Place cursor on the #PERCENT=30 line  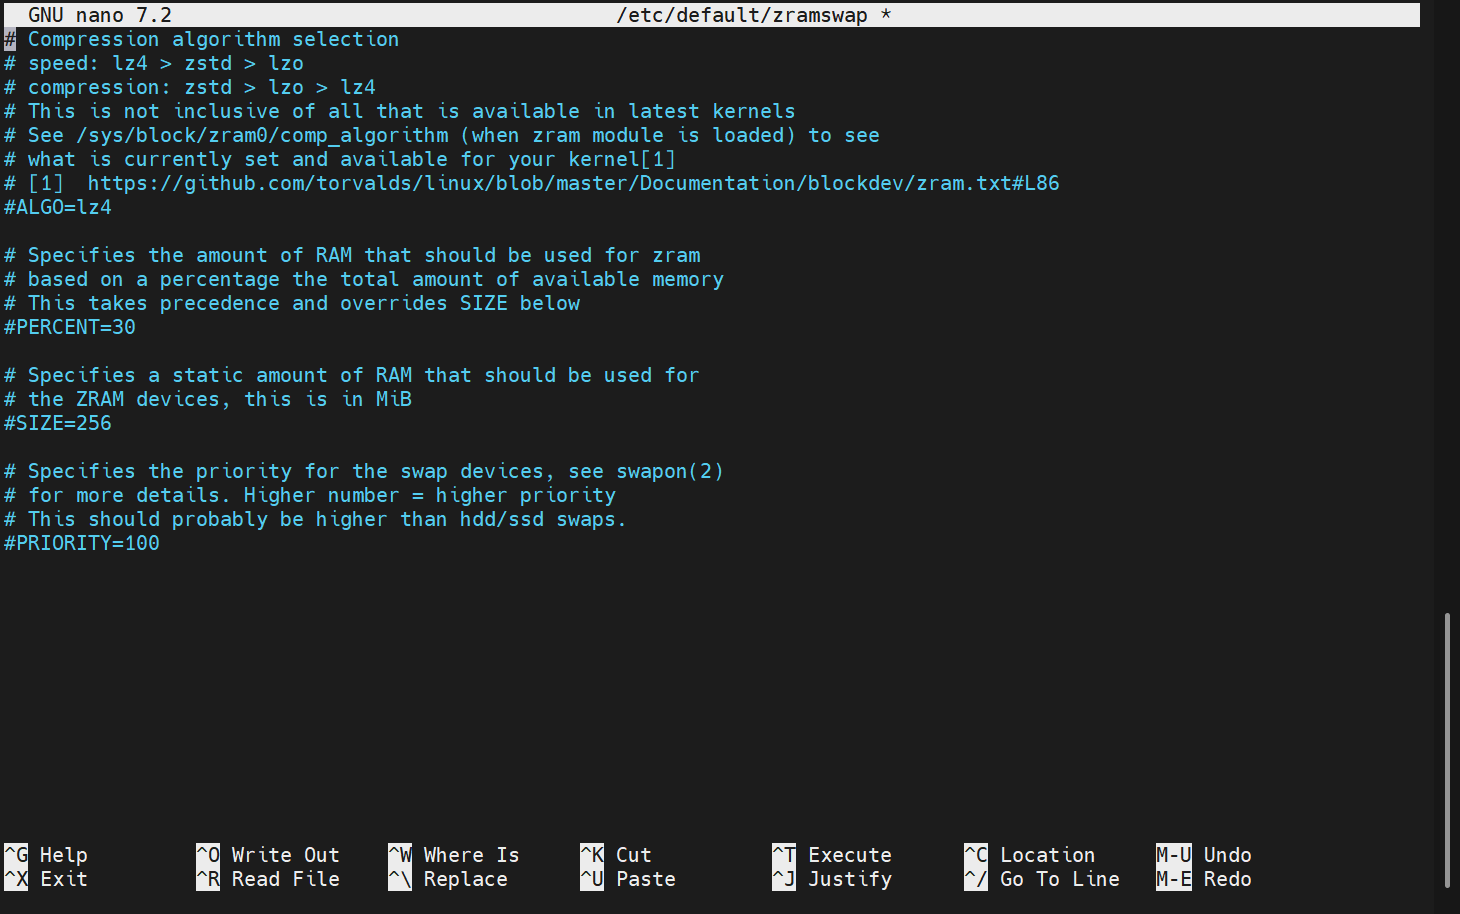(x=70, y=327)
